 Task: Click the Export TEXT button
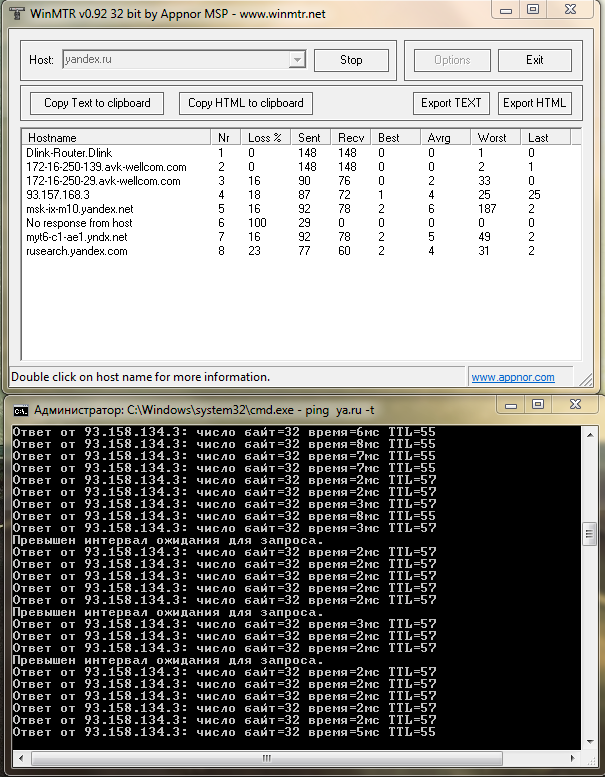pos(451,103)
